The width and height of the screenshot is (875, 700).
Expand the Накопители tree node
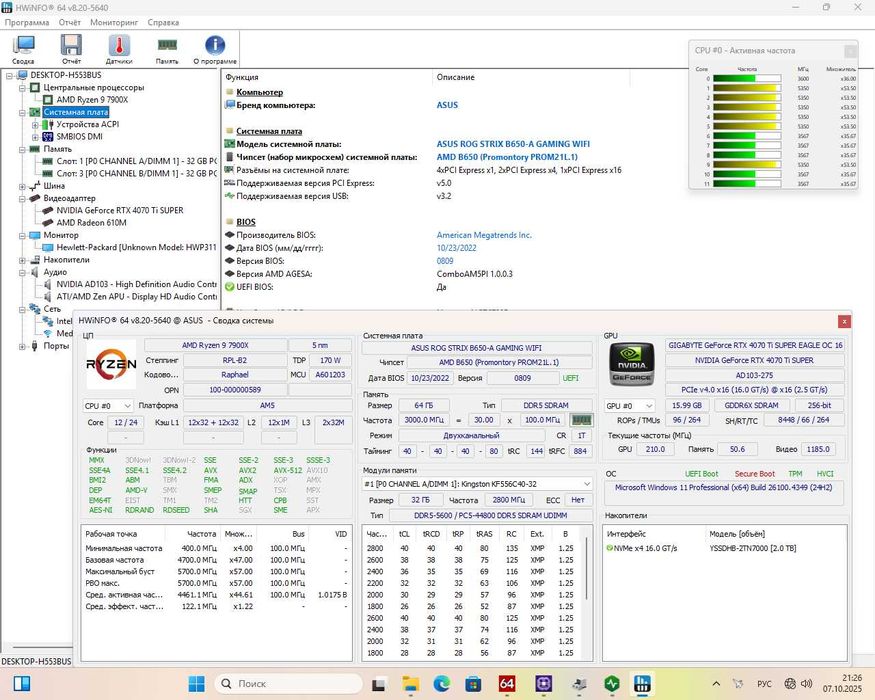coord(22,260)
